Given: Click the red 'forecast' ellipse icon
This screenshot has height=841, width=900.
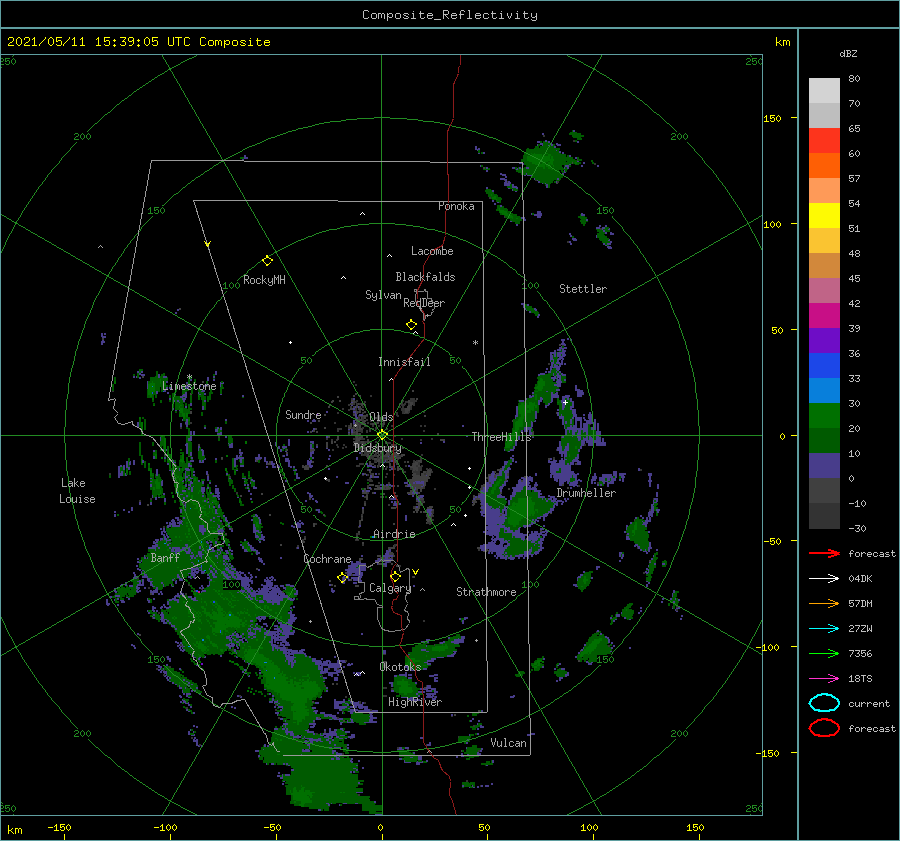Looking at the screenshot, I should click(824, 728).
